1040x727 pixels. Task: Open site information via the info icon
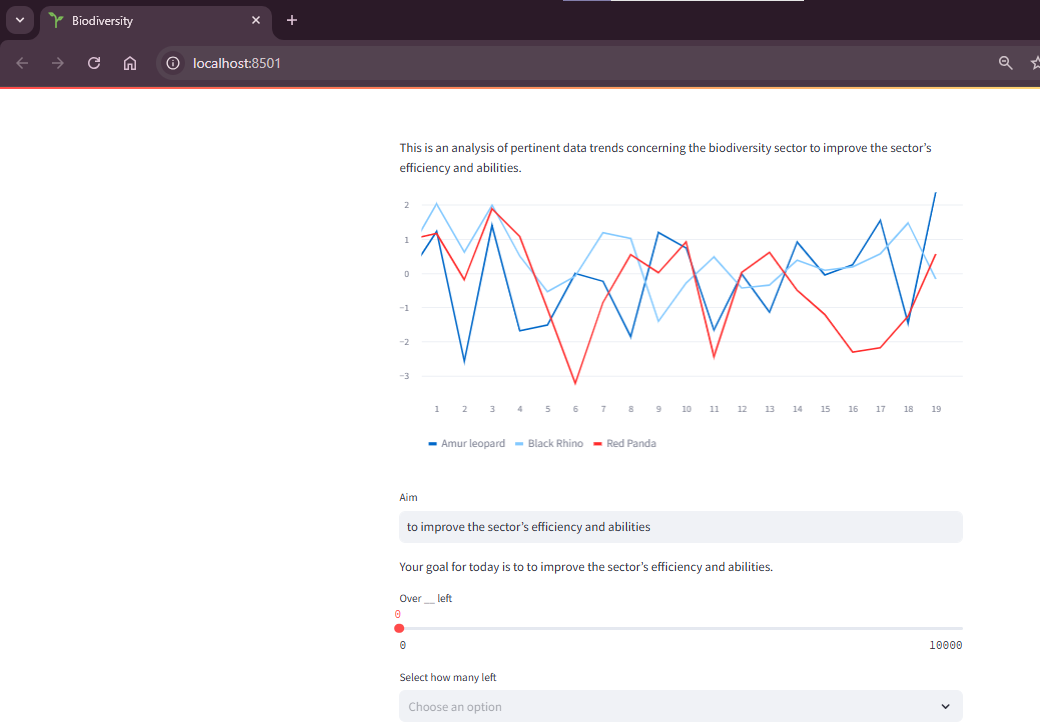(x=173, y=63)
